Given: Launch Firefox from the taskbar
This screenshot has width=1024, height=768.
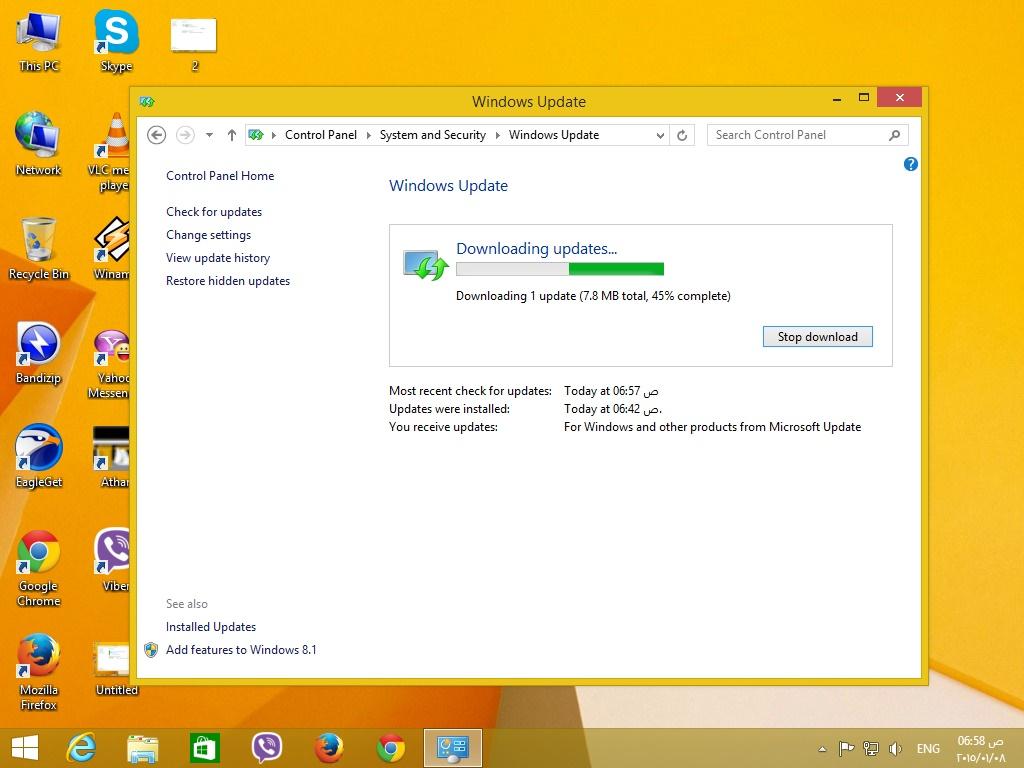Looking at the screenshot, I should 328,748.
